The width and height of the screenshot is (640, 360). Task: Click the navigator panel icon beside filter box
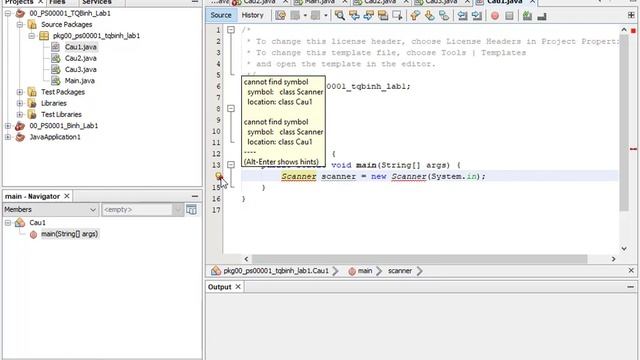coord(191,209)
